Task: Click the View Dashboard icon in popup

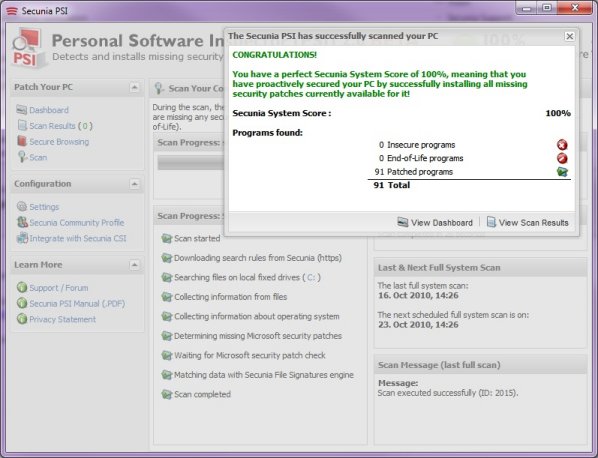Action: (402, 222)
